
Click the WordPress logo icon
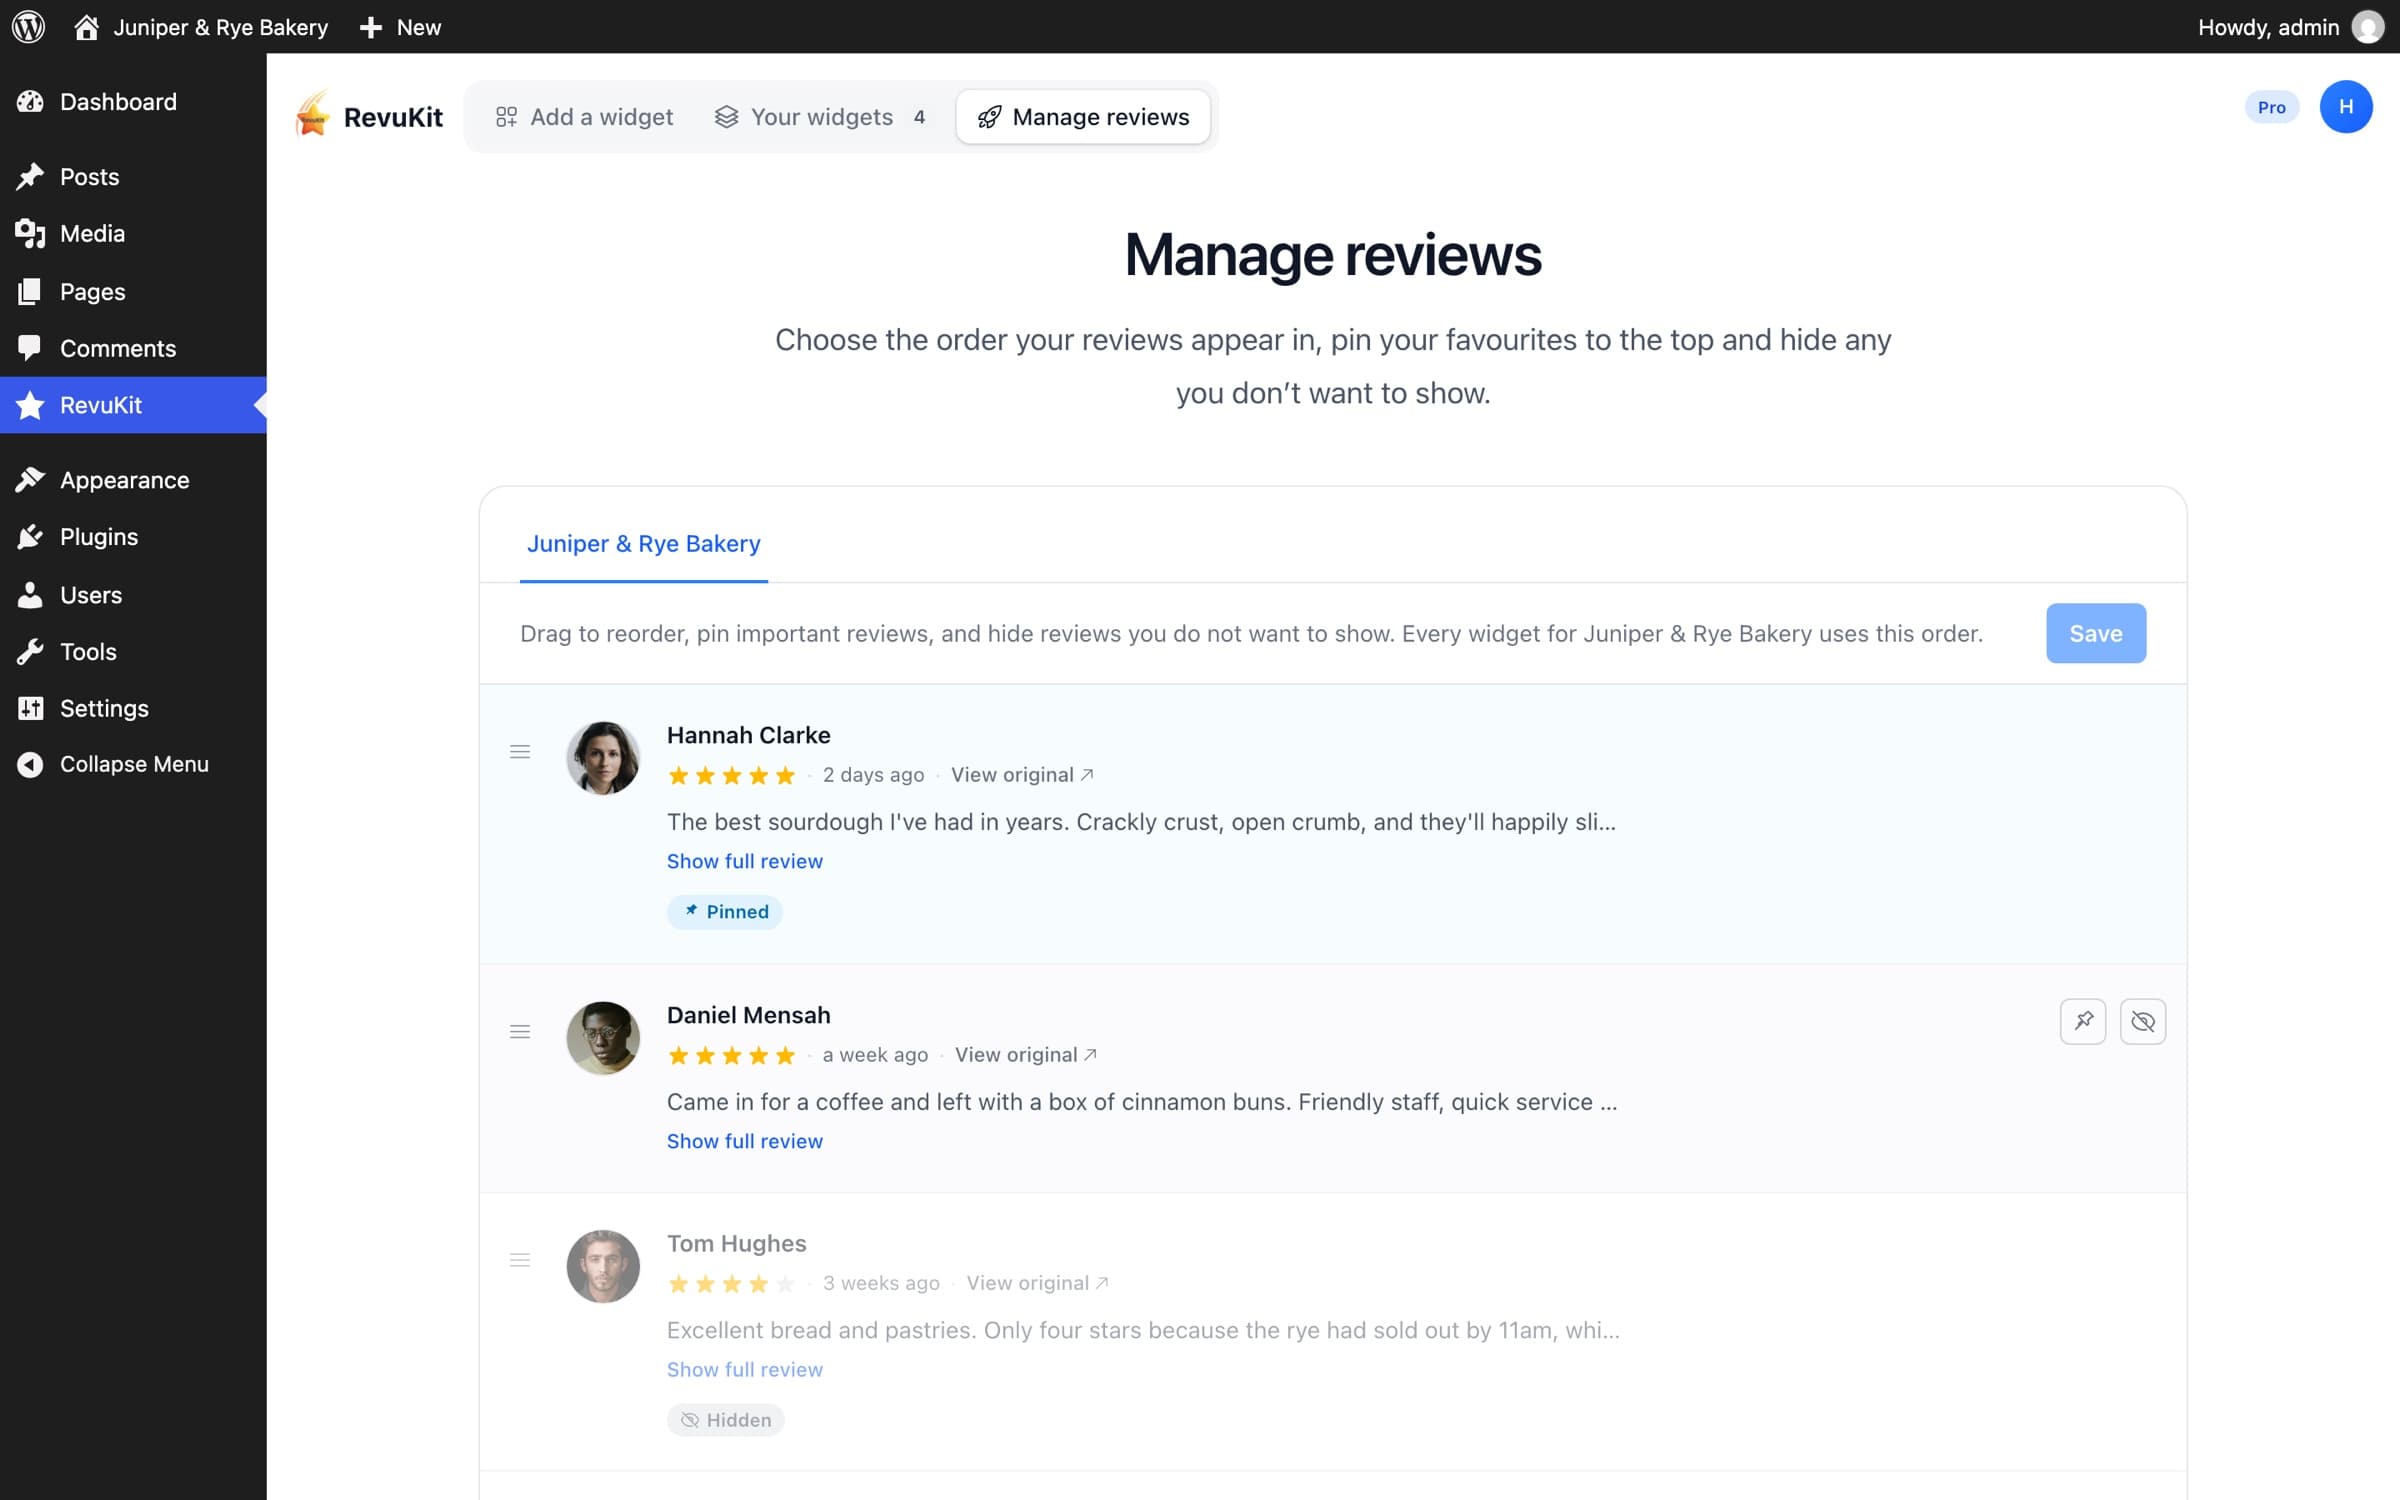point(28,27)
